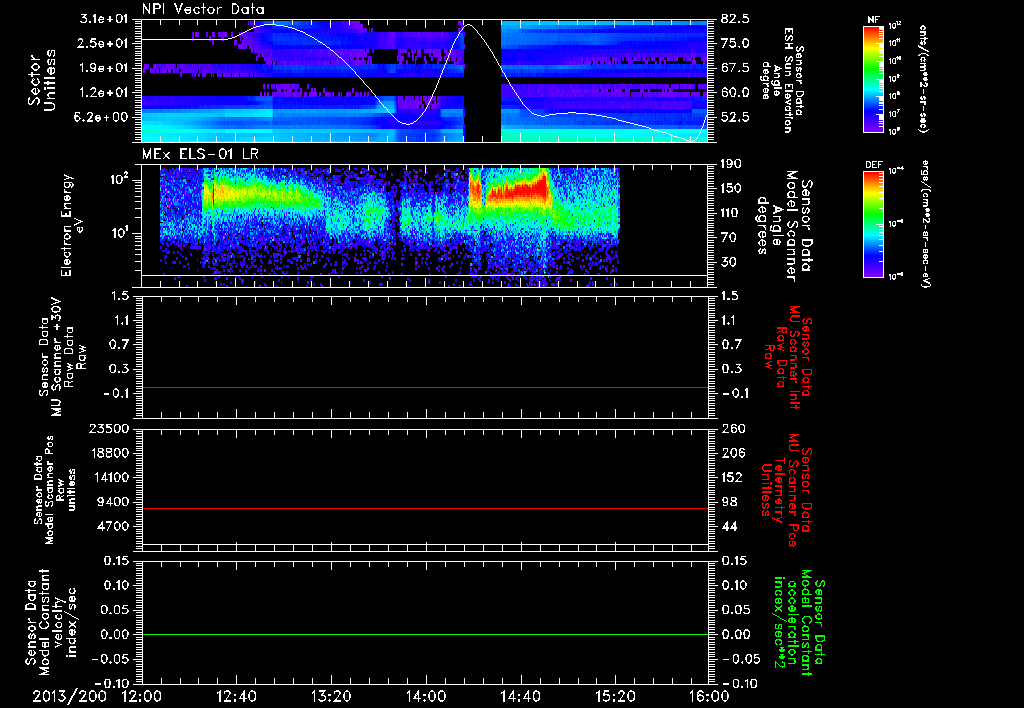Screen dimensions: 1024x708
Task: Select the 'NPI Vector Data' panel title
Action: tap(203, 9)
